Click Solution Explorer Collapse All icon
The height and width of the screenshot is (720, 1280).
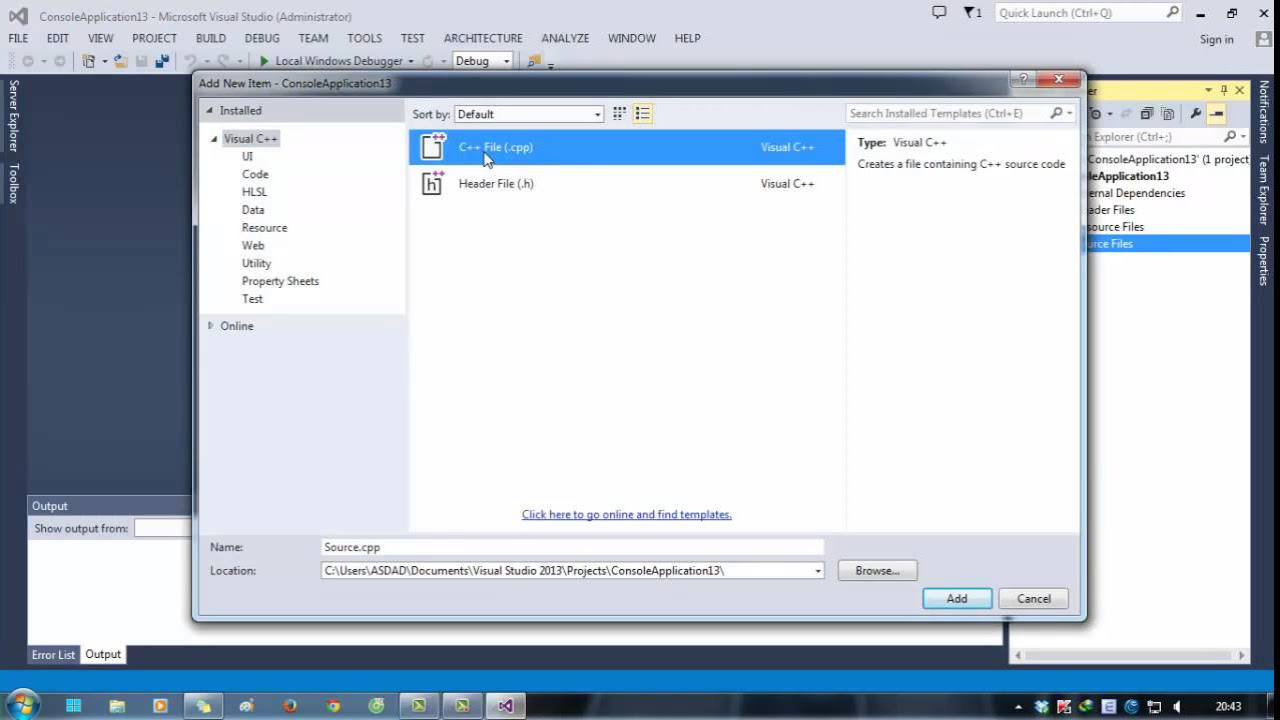pos(1147,114)
